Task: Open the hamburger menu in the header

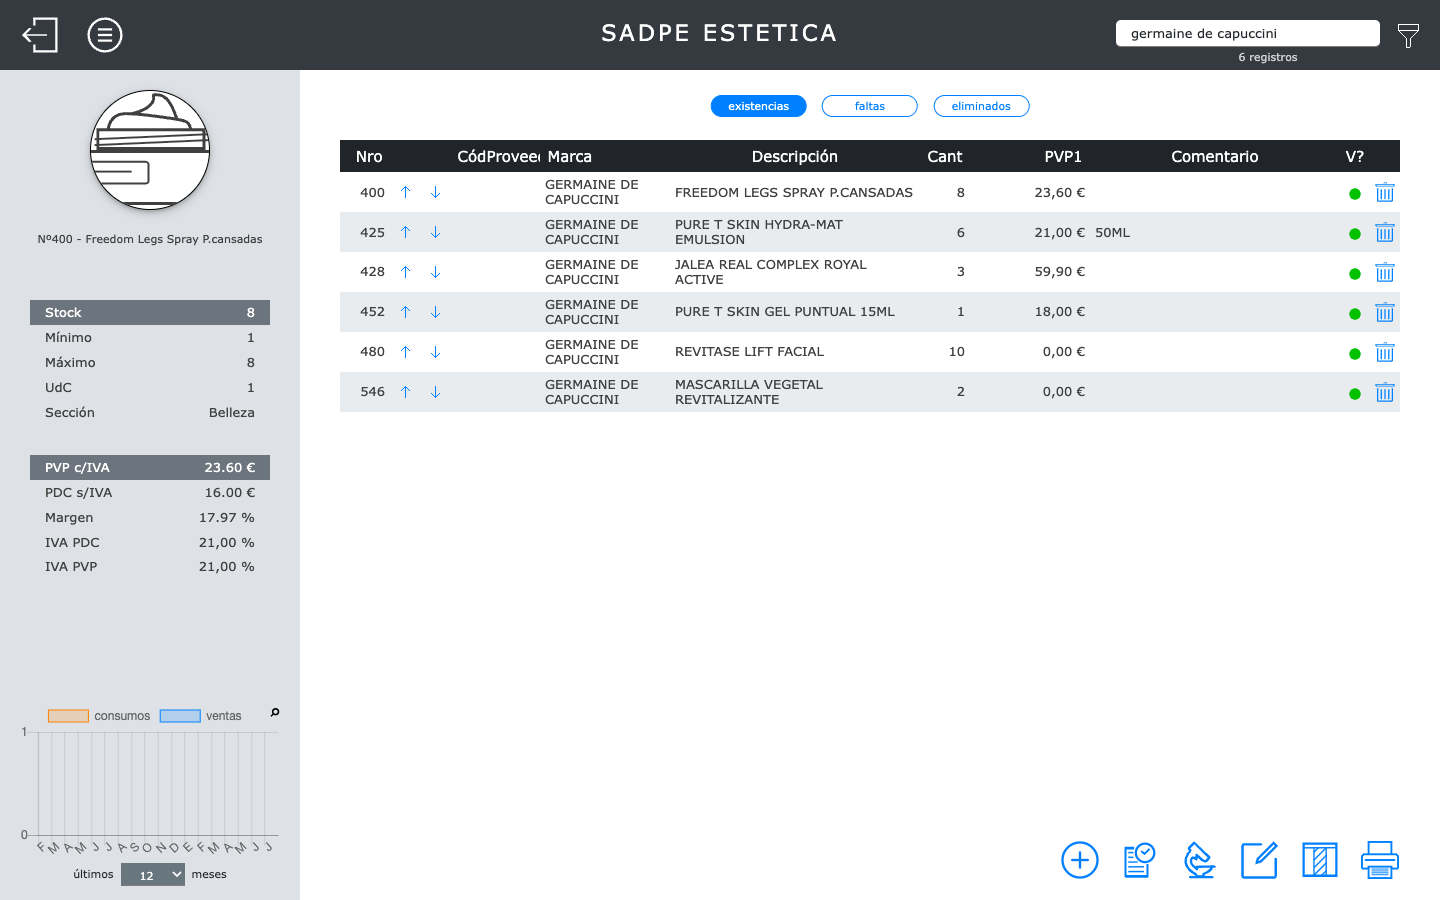Action: tap(105, 35)
